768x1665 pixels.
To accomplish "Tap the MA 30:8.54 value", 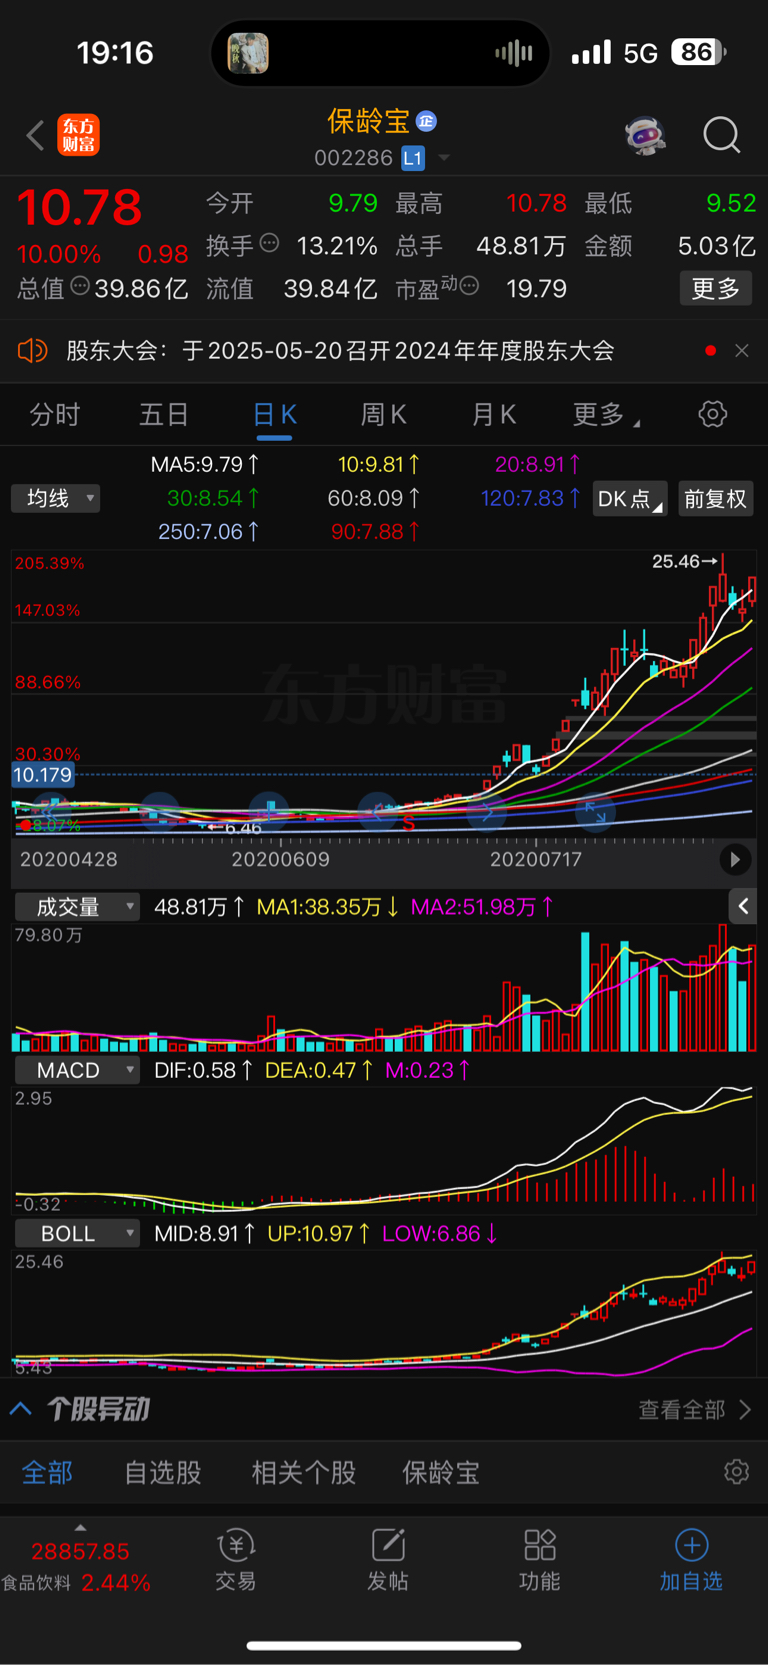I will [x=213, y=498].
